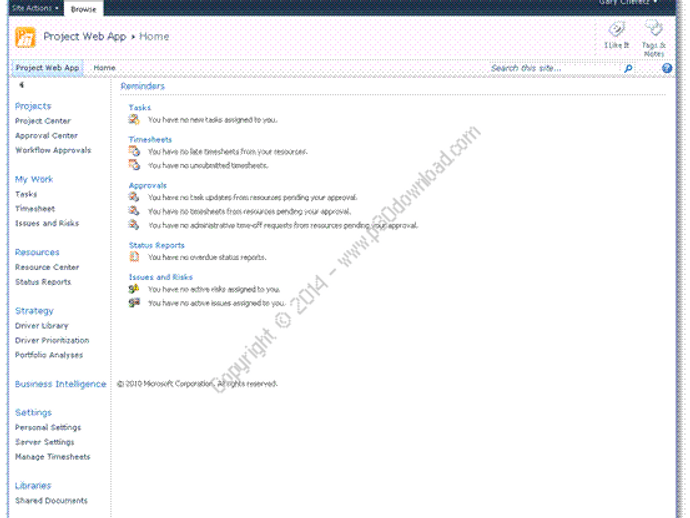Open the Libraries heading link
The height and width of the screenshot is (518, 690).
coord(33,486)
